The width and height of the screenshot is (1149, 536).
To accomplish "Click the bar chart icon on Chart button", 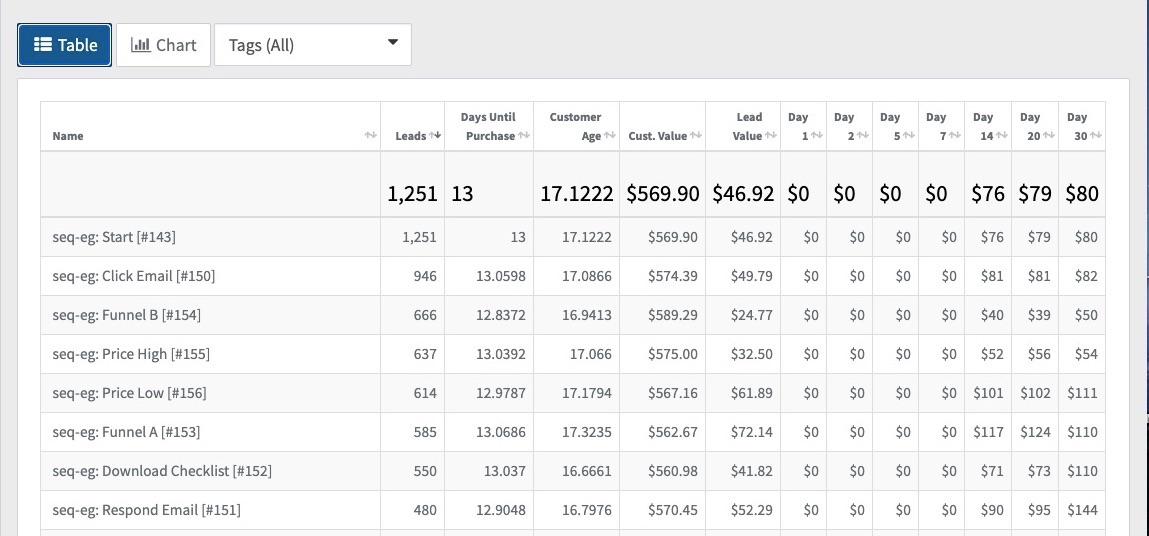I will pyautogui.click(x=141, y=45).
